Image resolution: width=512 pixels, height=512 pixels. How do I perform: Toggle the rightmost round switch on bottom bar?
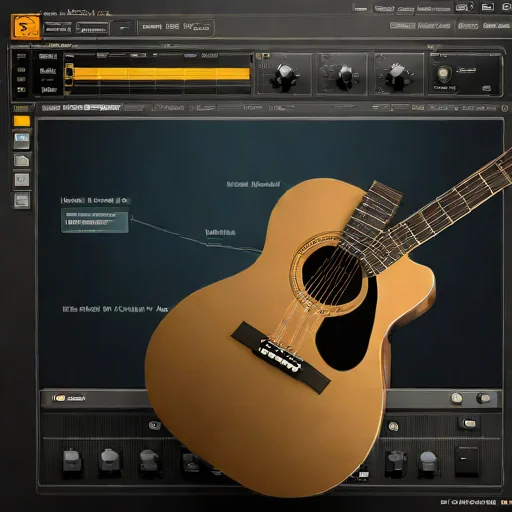coord(483,398)
